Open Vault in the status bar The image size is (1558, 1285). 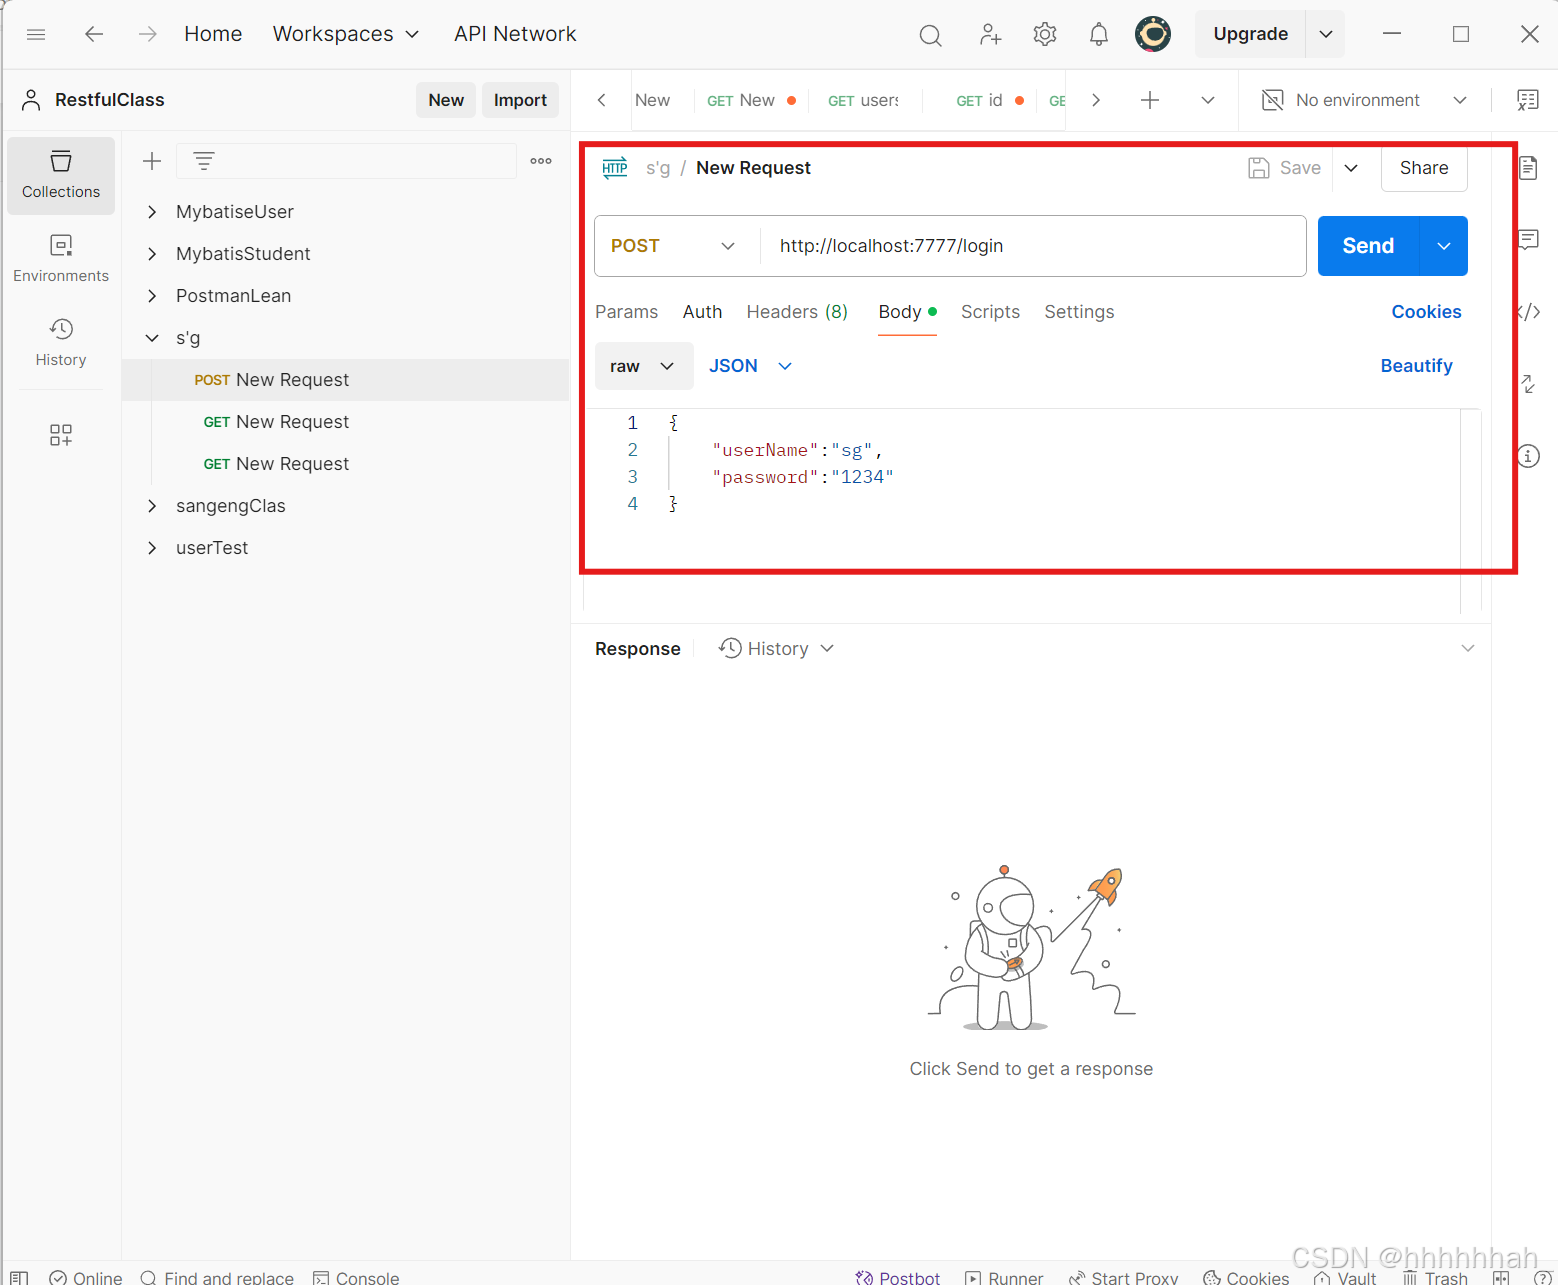point(1345,1278)
